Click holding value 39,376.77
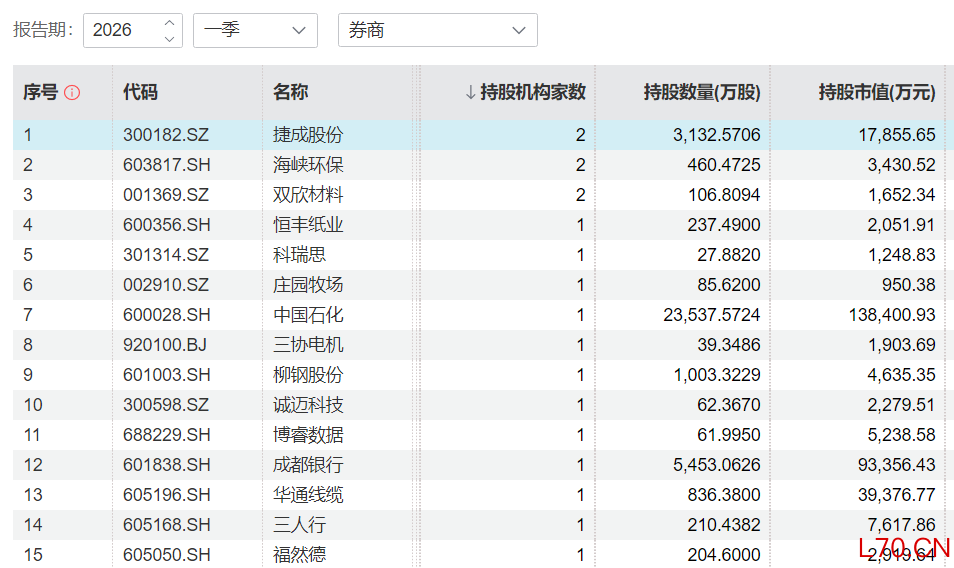Image resolution: width=954 pixels, height=568 pixels. pyautogui.click(x=897, y=495)
